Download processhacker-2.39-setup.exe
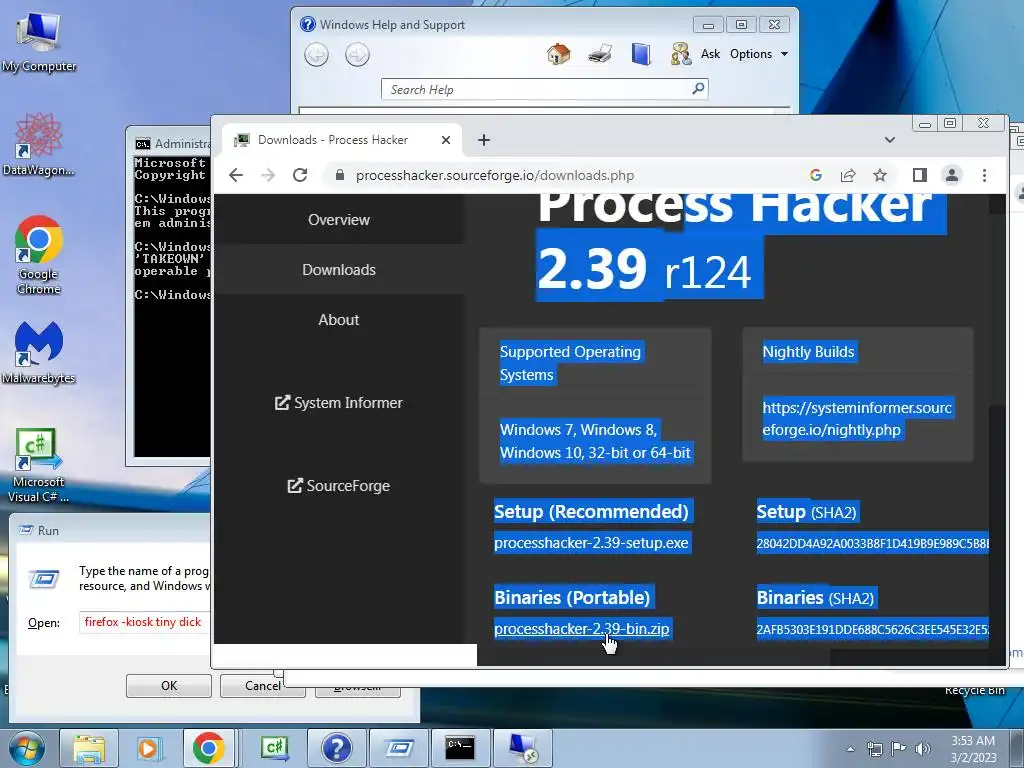Viewport: 1024px width, 768px height. coord(591,543)
